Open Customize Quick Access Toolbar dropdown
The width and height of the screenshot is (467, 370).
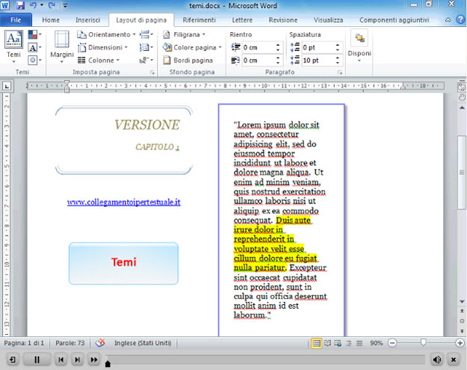click(65, 6)
